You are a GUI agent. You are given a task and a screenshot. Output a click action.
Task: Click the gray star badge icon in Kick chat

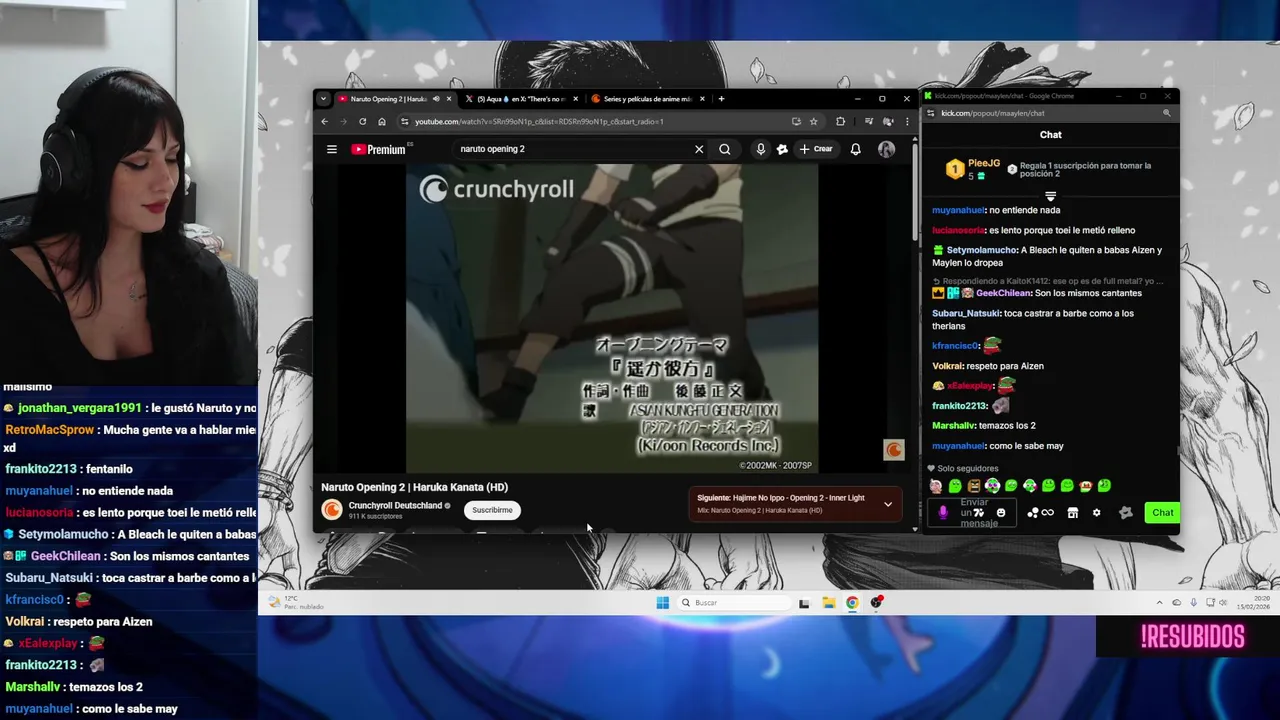(1125, 513)
